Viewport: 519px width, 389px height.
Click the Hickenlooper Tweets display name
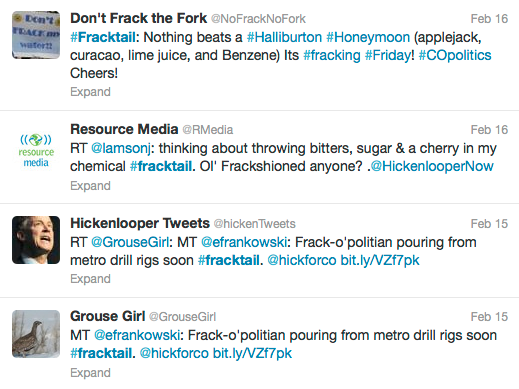coord(140,223)
